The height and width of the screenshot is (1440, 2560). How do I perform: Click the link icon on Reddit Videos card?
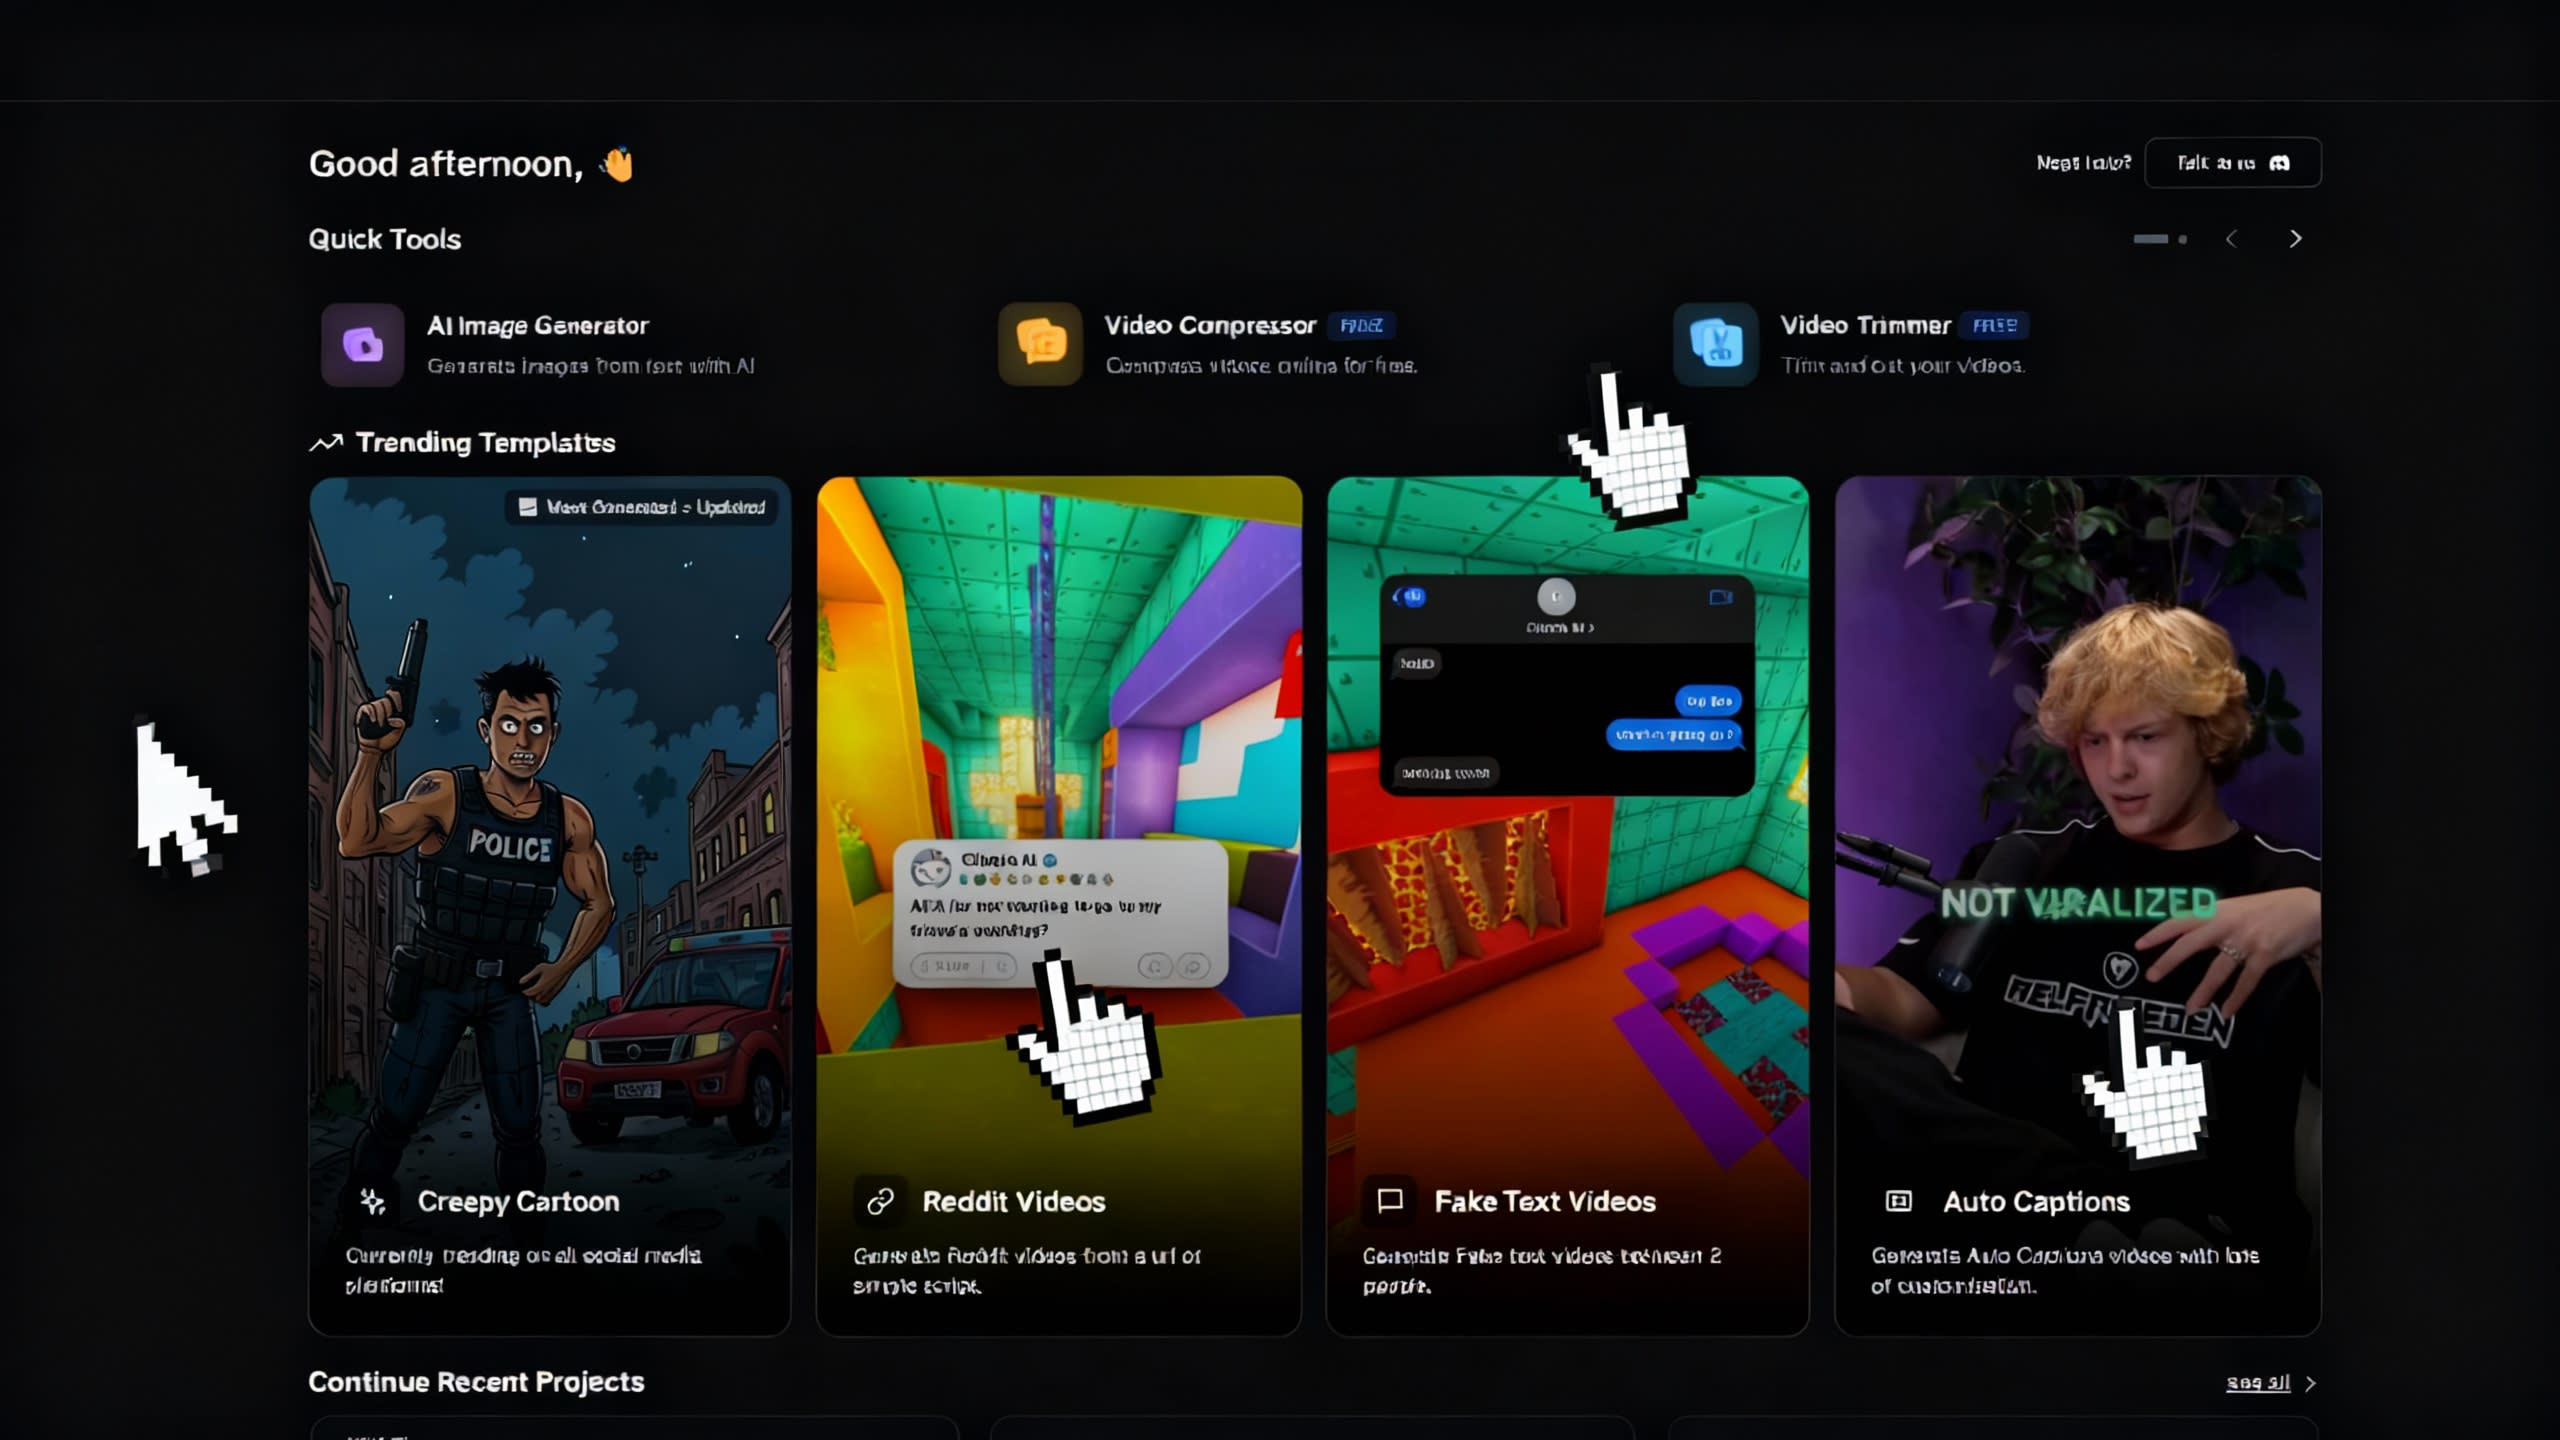click(880, 1201)
